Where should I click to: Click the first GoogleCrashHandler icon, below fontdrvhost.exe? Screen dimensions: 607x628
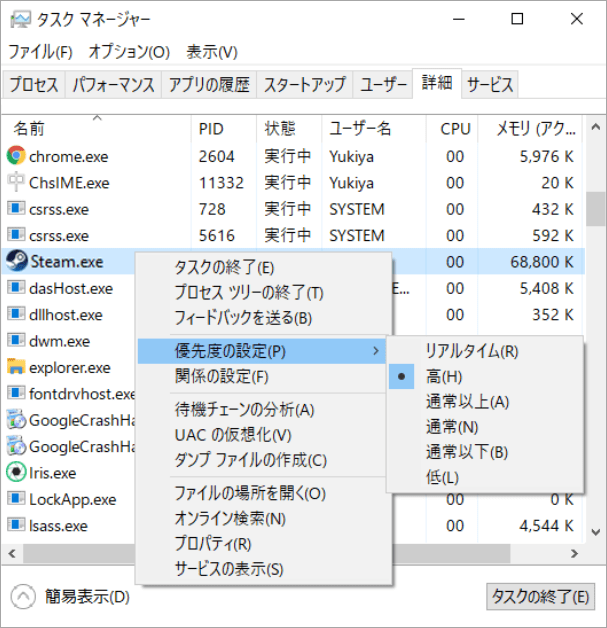[16, 419]
